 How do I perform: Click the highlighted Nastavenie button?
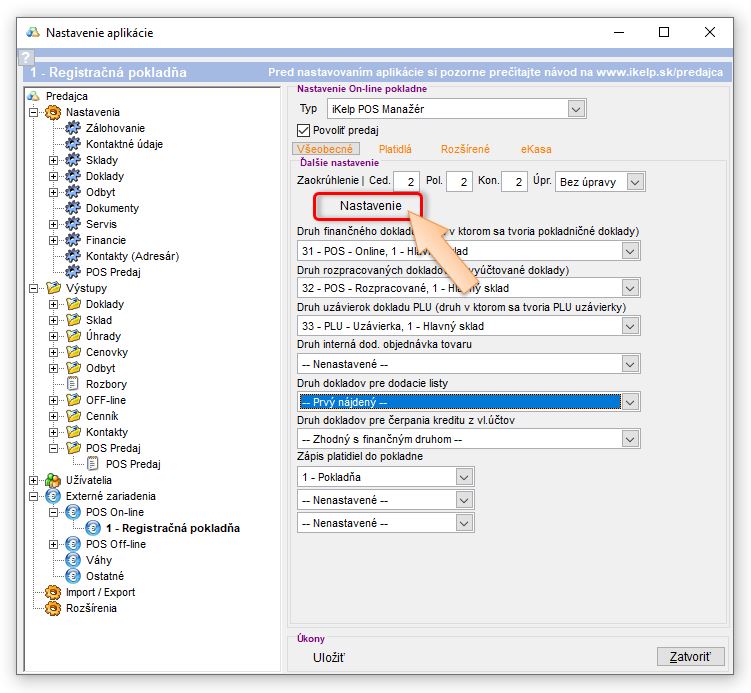tap(370, 206)
